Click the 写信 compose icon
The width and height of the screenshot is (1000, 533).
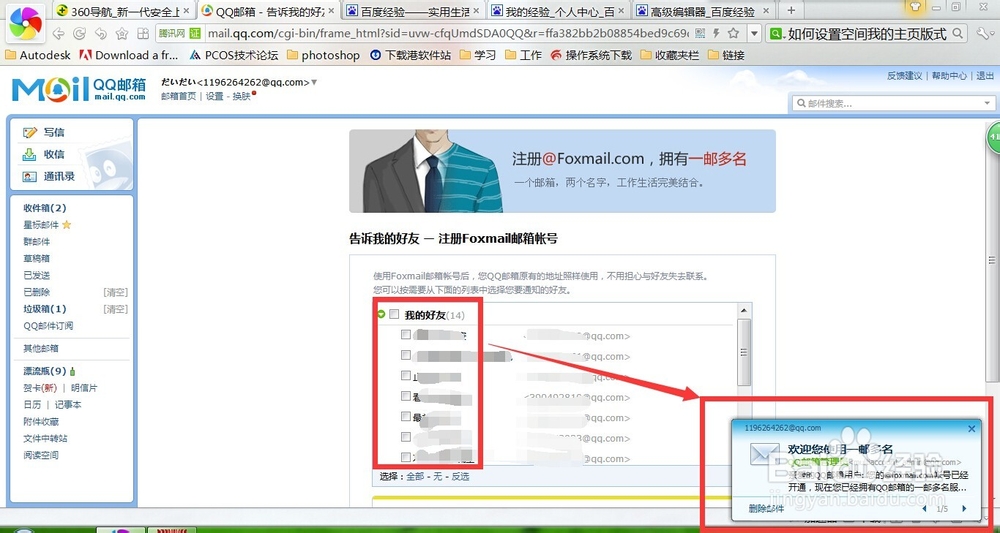[x=30, y=133]
